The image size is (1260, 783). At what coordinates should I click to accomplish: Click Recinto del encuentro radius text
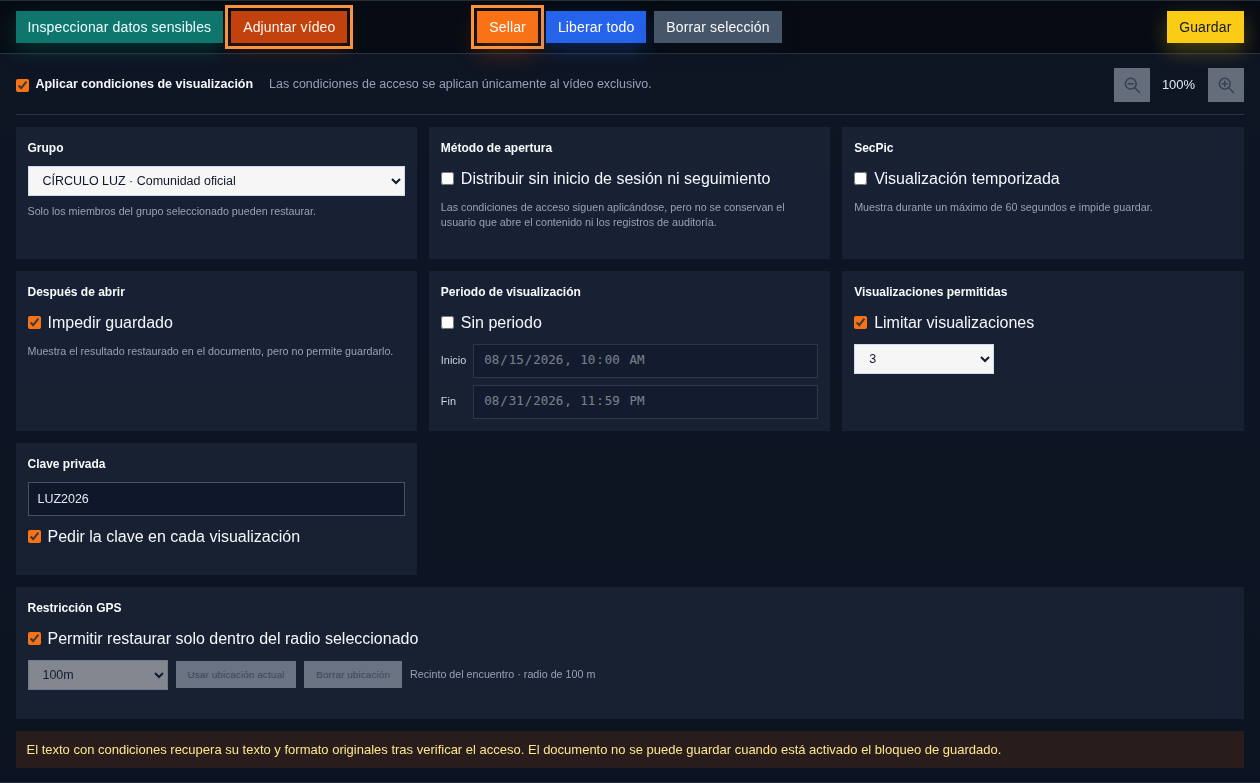[502, 675]
